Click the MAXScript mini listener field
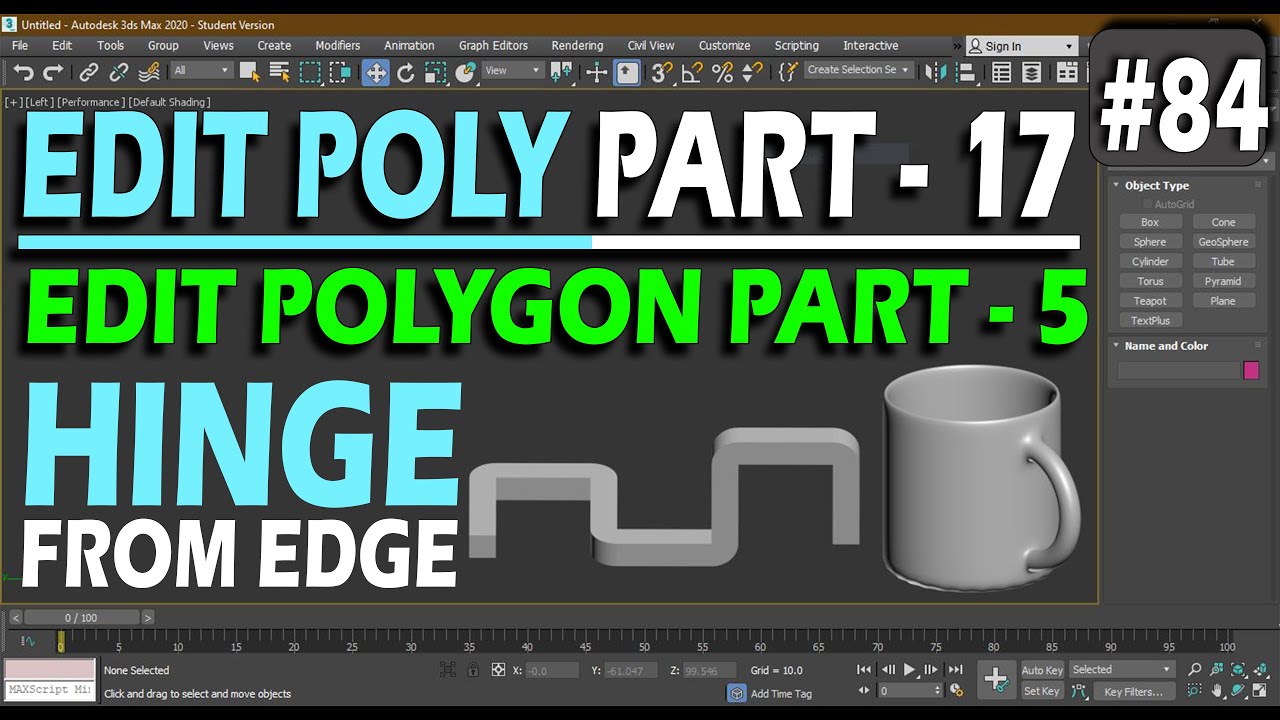This screenshot has height=720, width=1280. pos(50,691)
